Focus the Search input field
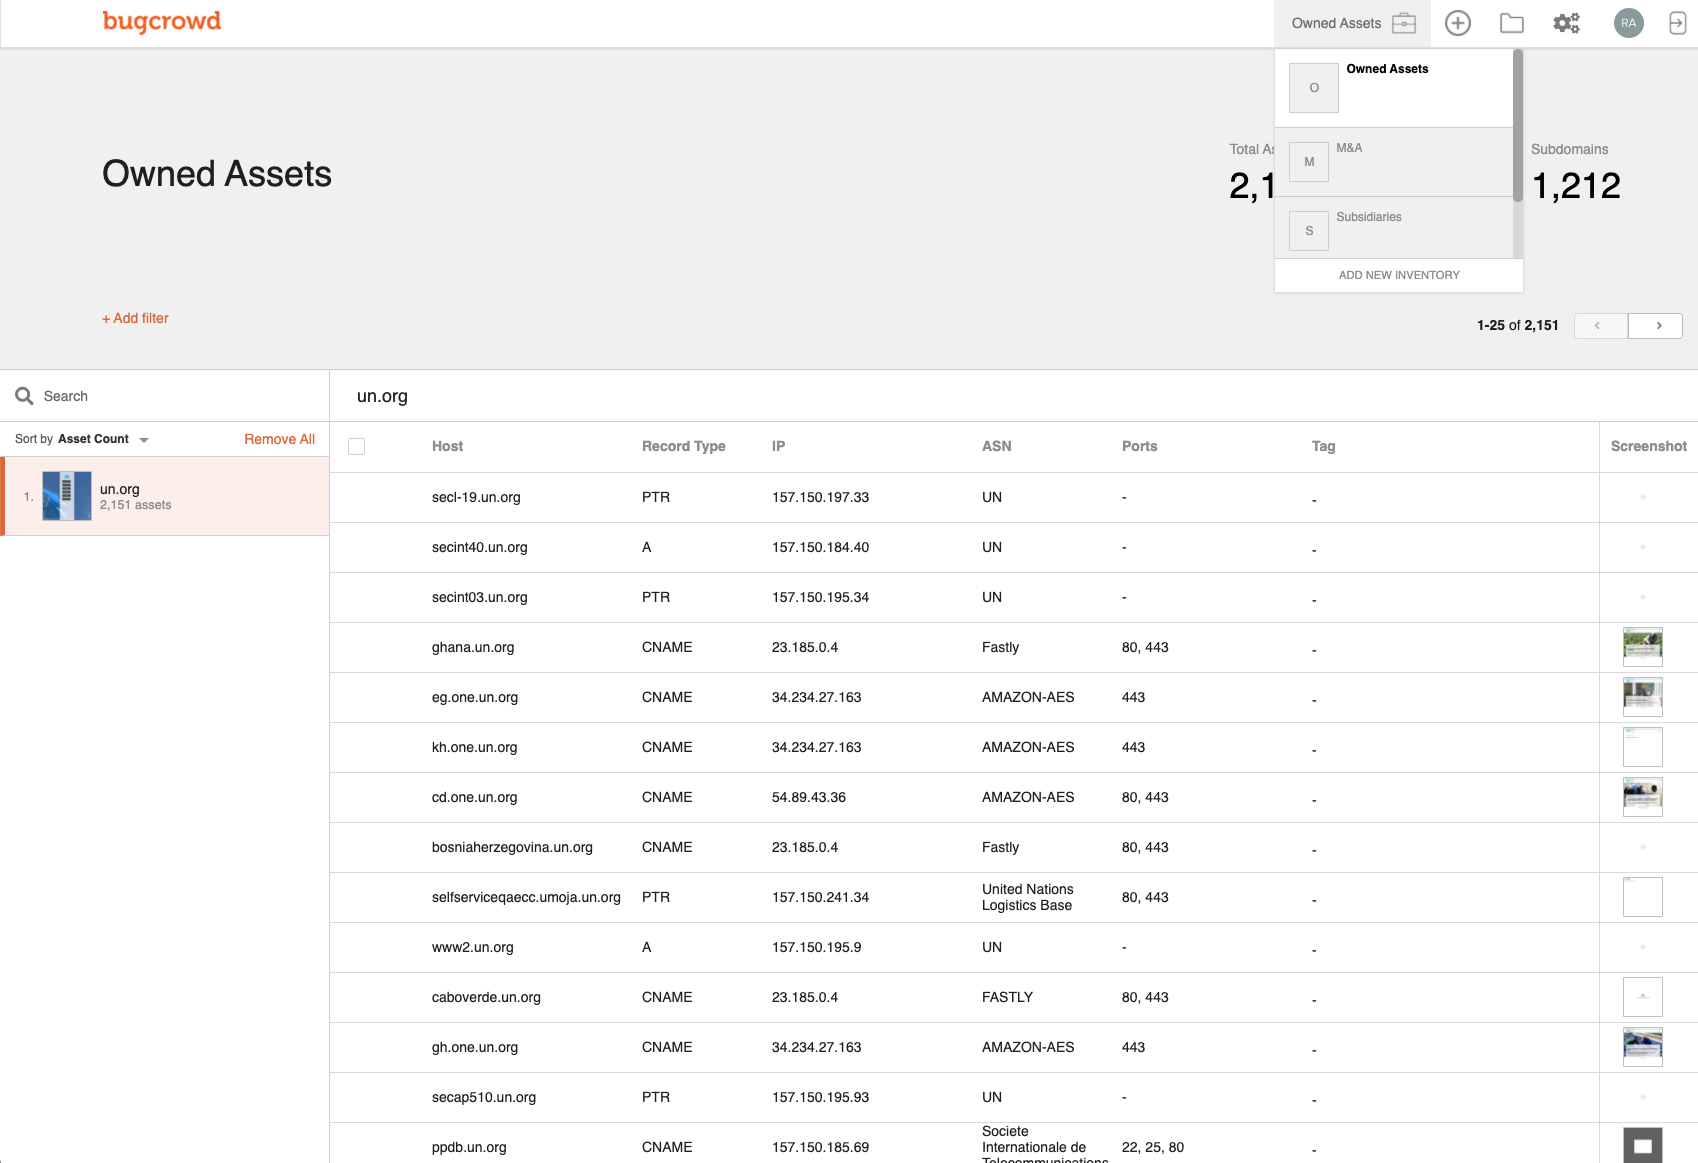 [180, 396]
